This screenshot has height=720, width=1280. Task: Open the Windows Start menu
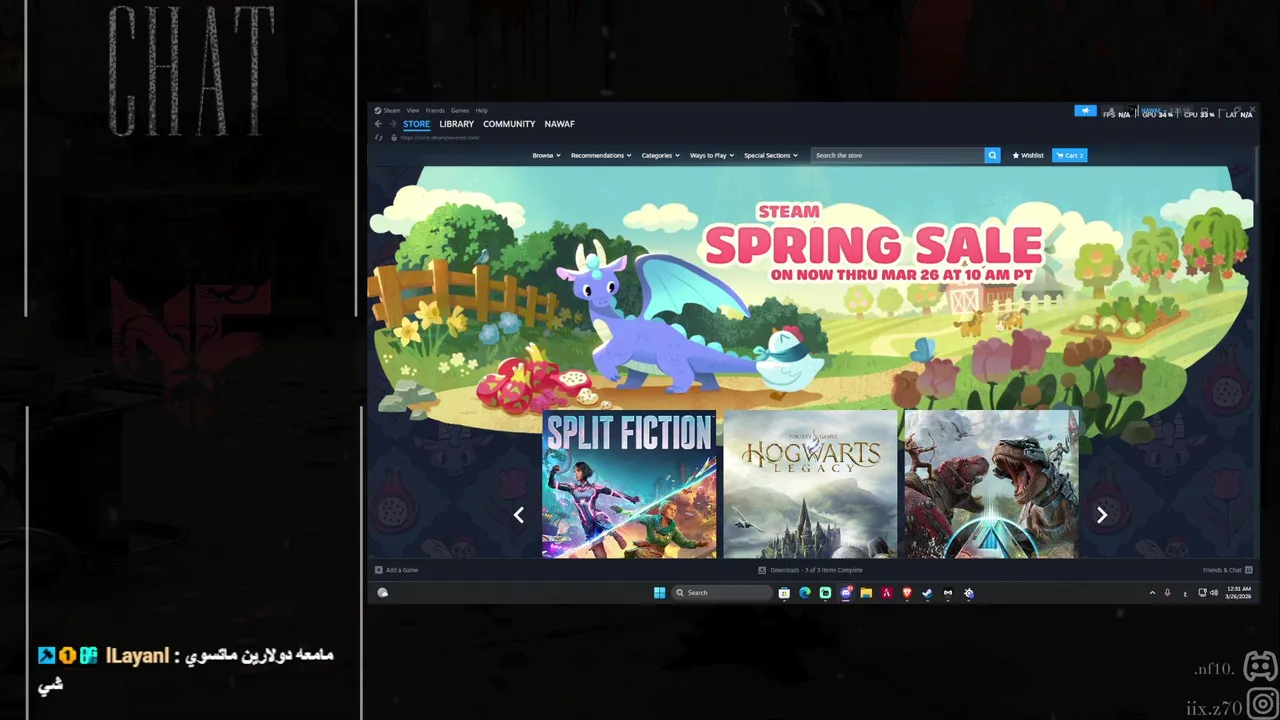[x=659, y=593]
